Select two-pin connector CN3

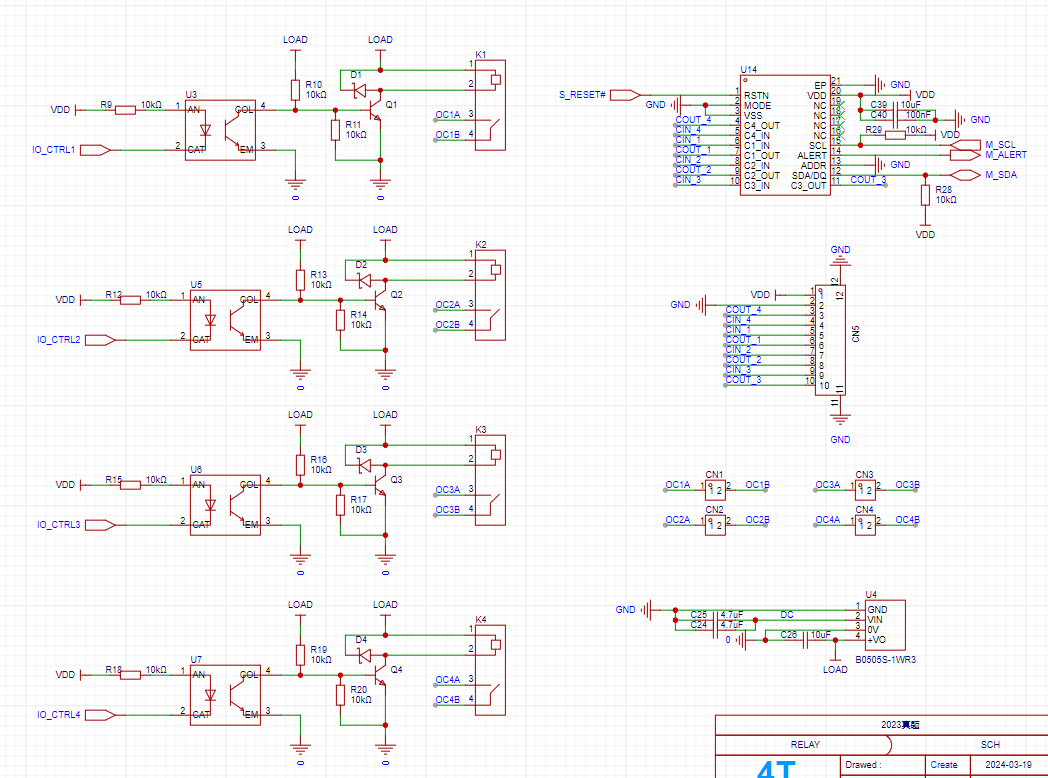click(865, 490)
